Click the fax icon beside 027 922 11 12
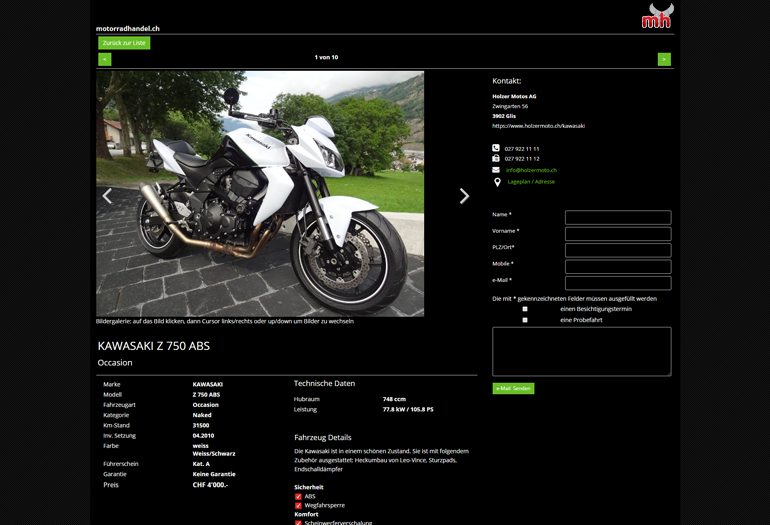770x525 pixels. [x=495, y=158]
